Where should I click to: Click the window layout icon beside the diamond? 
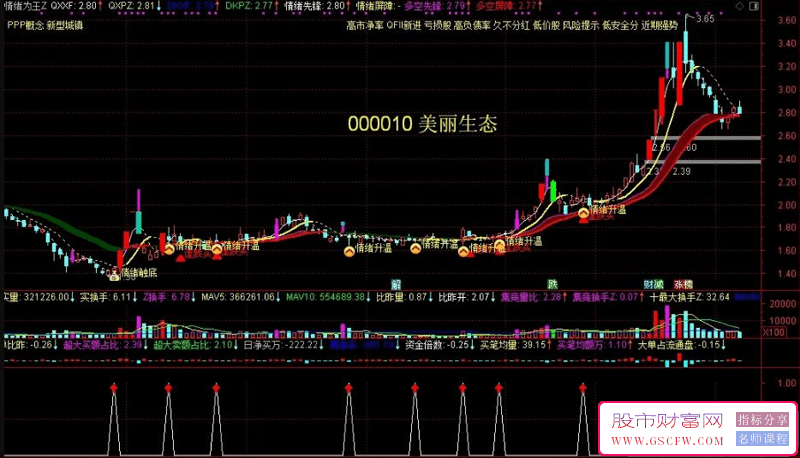(754, 6)
